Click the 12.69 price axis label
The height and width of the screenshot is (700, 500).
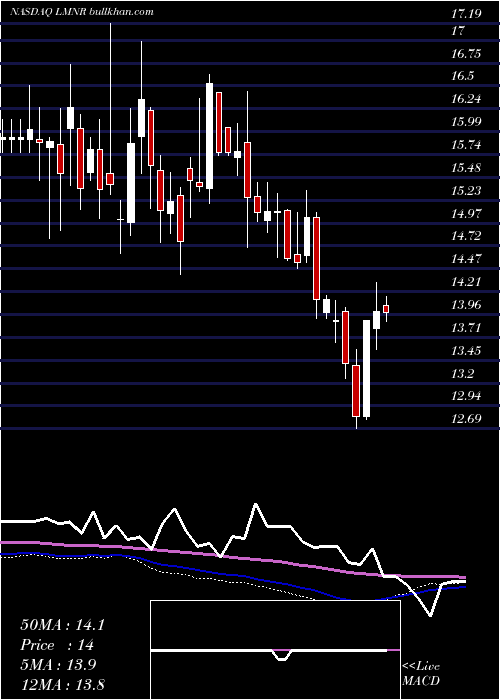point(466,419)
